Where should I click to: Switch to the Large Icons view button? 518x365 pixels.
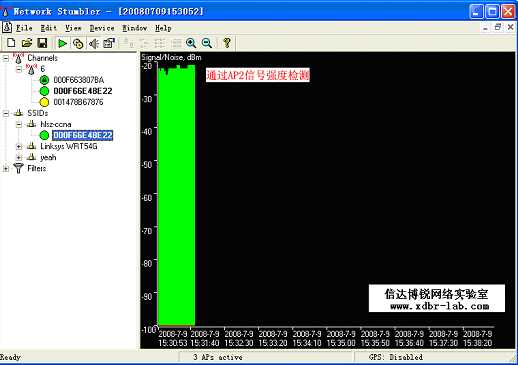click(x=127, y=43)
